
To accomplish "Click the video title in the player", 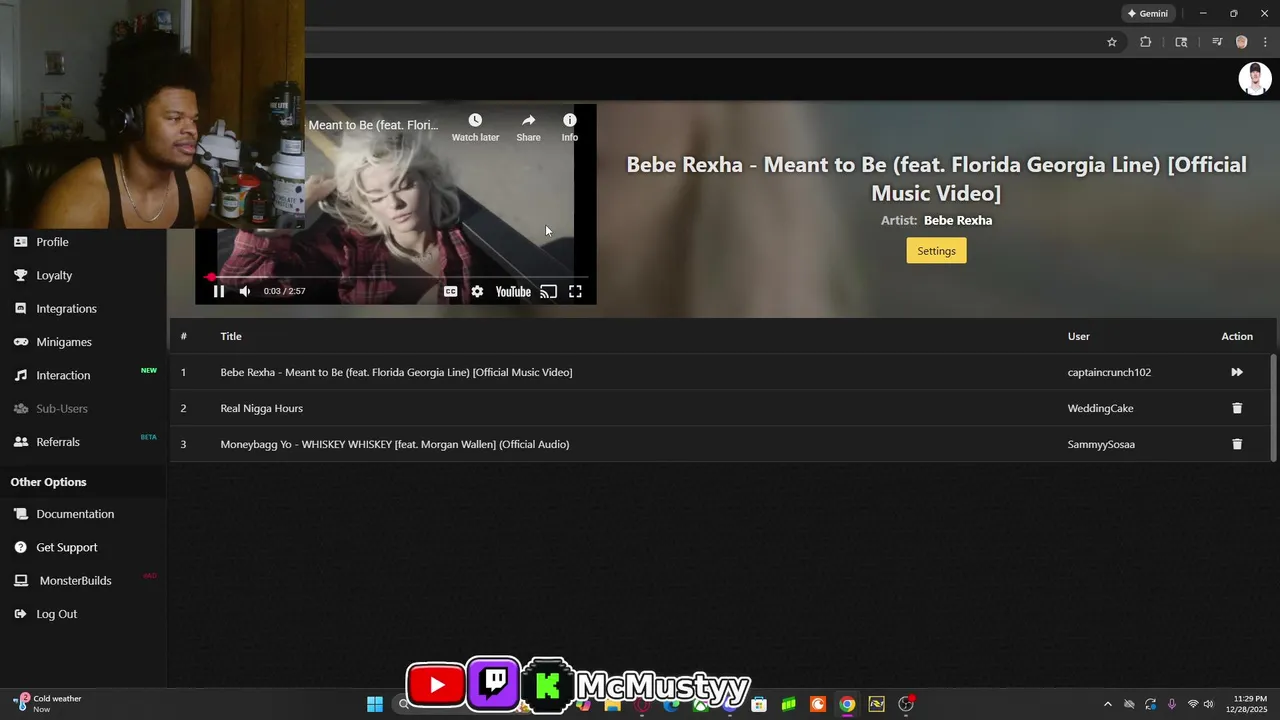I will pos(373,125).
